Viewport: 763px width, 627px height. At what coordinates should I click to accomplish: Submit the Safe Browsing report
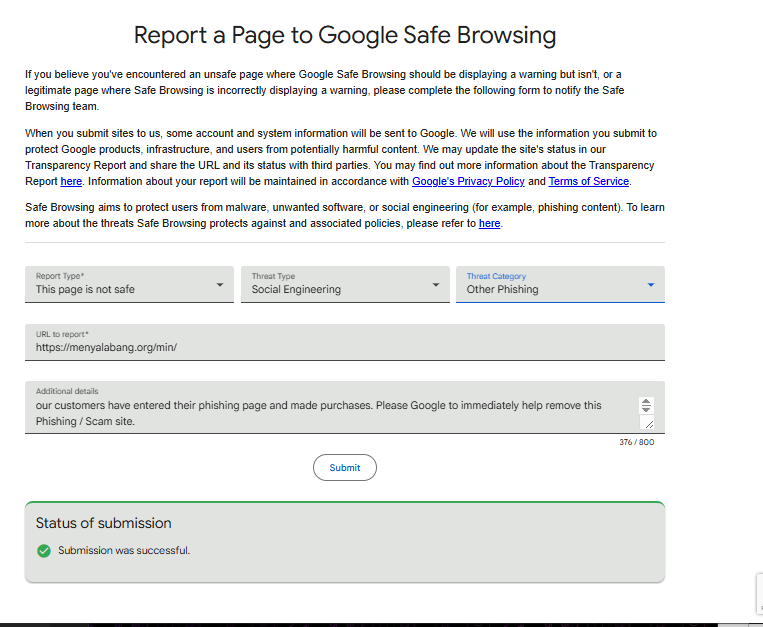(x=345, y=467)
